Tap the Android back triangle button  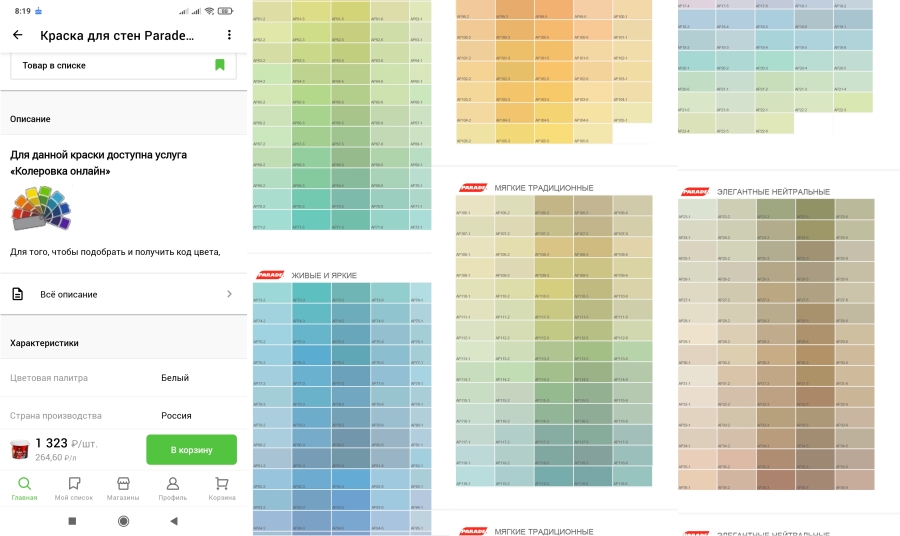tap(174, 521)
